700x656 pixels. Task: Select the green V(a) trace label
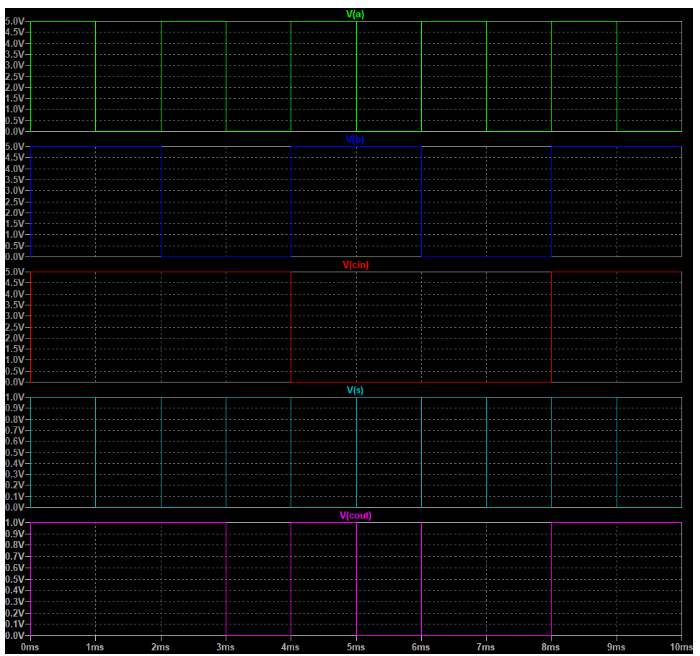pyautogui.click(x=355, y=14)
